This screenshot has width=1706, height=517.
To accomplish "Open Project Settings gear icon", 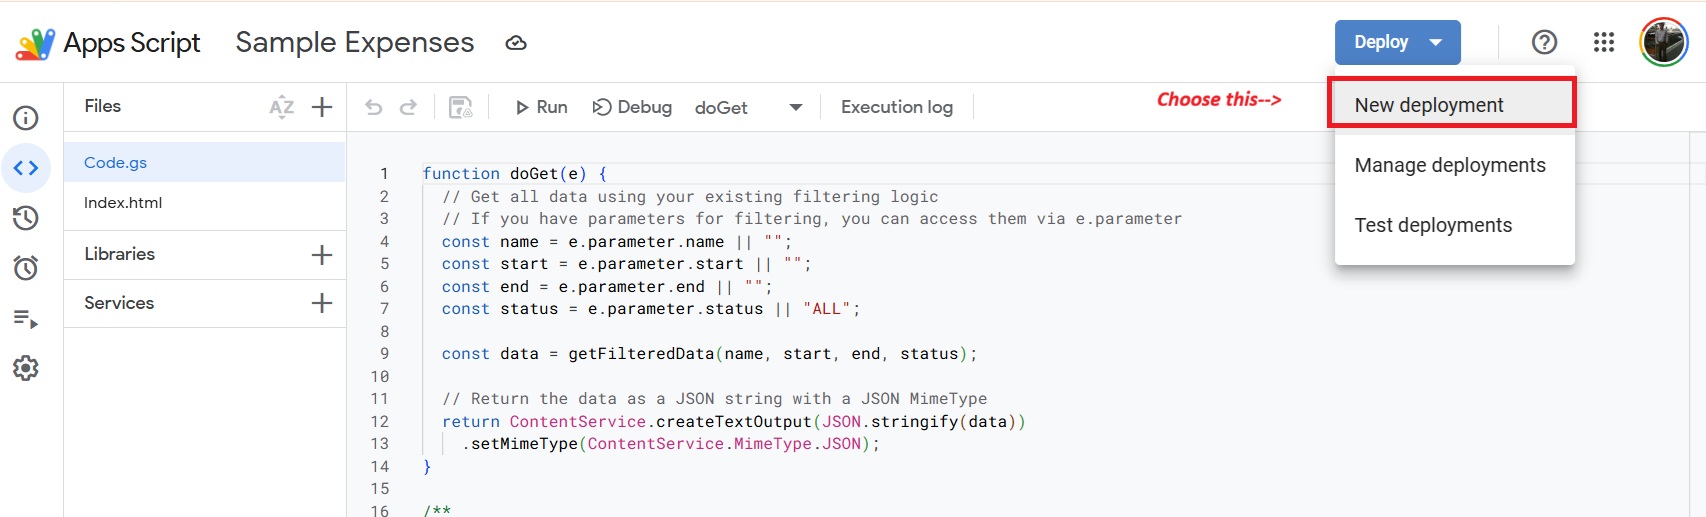I will point(26,368).
